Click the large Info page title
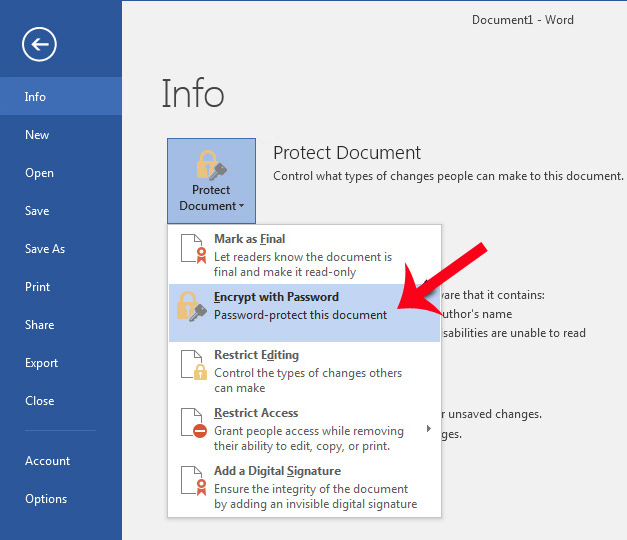 click(x=193, y=94)
